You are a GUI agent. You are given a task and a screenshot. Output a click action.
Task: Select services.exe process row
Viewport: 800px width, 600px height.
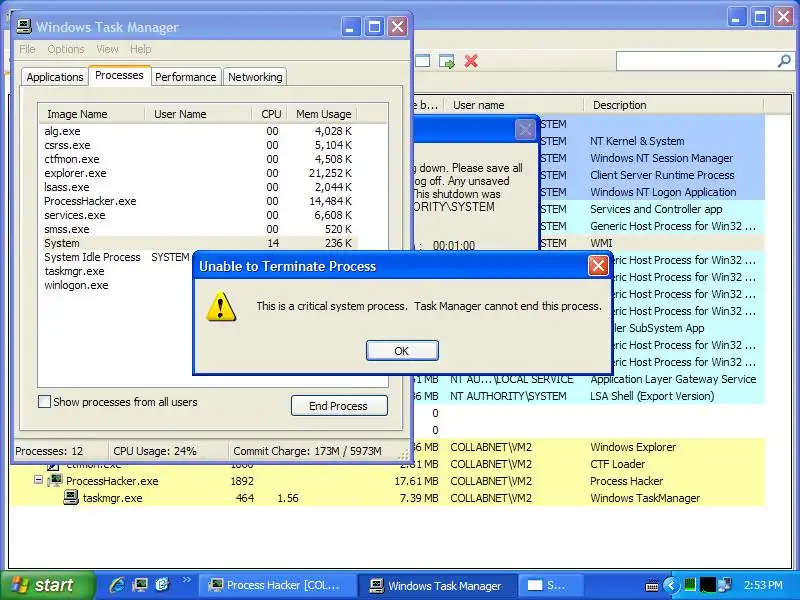click(x=198, y=215)
